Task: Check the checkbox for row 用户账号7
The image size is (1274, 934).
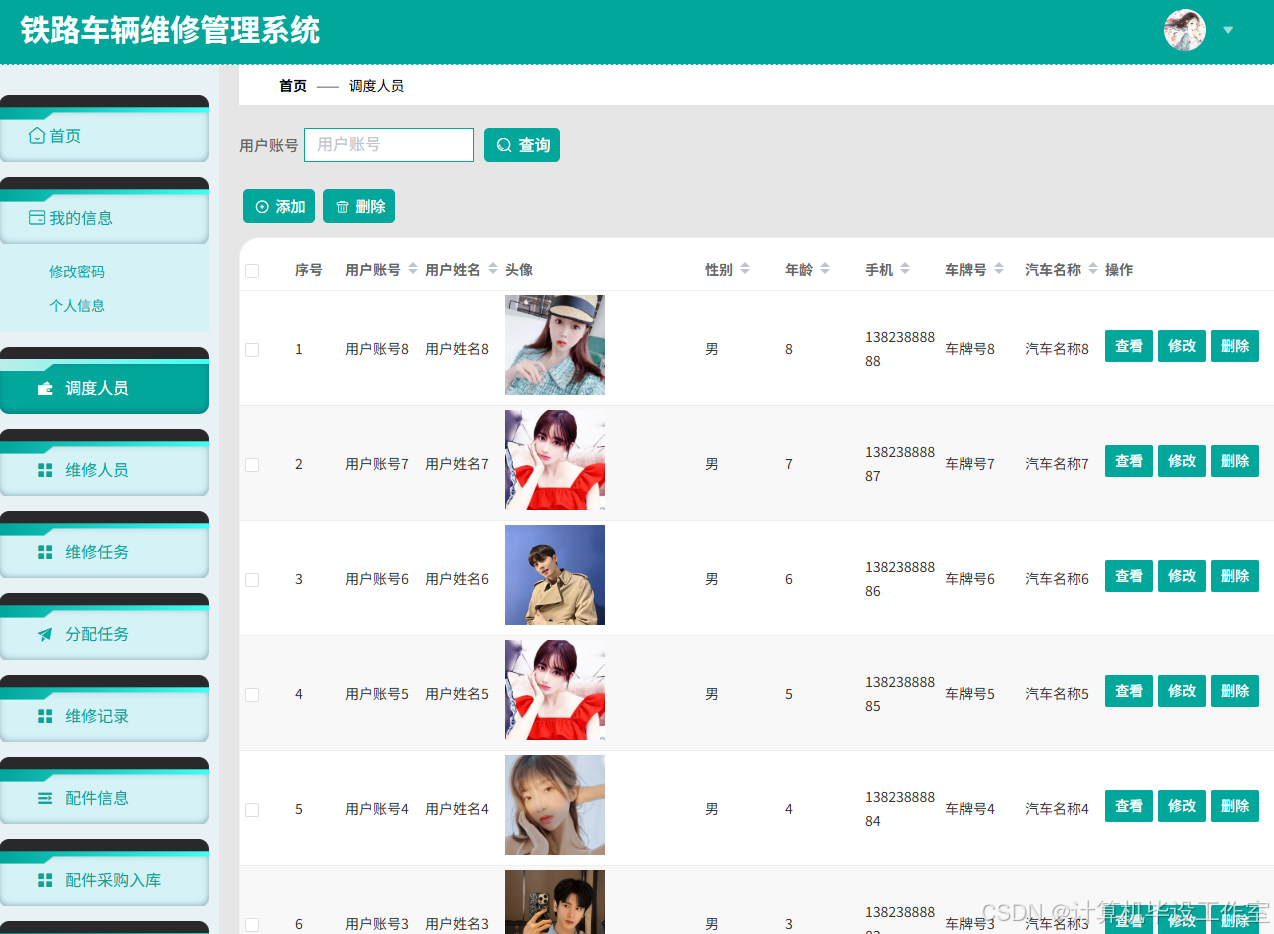Action: pyautogui.click(x=252, y=465)
